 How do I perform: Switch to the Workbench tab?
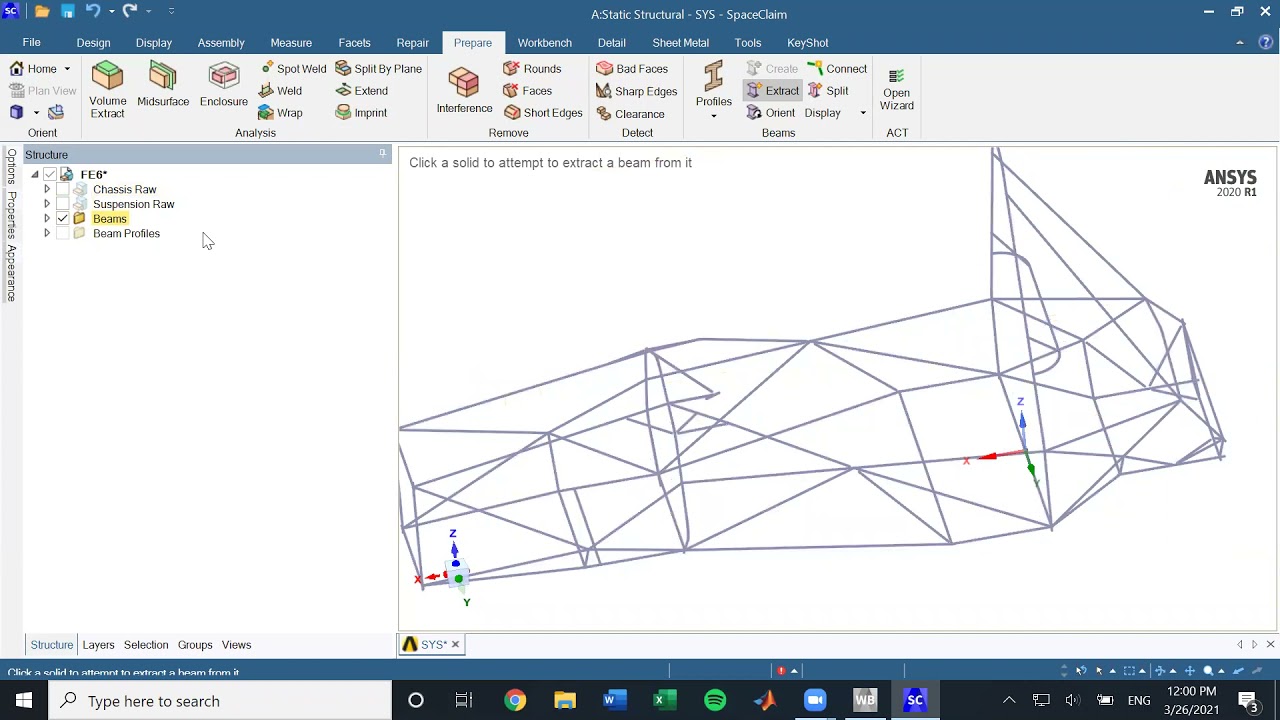point(545,43)
